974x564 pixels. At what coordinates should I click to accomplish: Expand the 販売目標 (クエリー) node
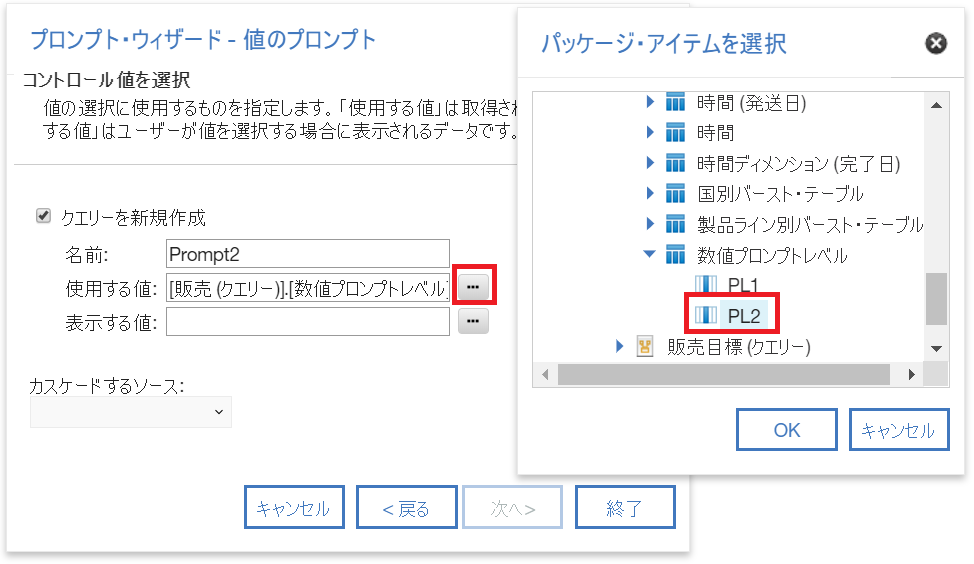click(619, 346)
